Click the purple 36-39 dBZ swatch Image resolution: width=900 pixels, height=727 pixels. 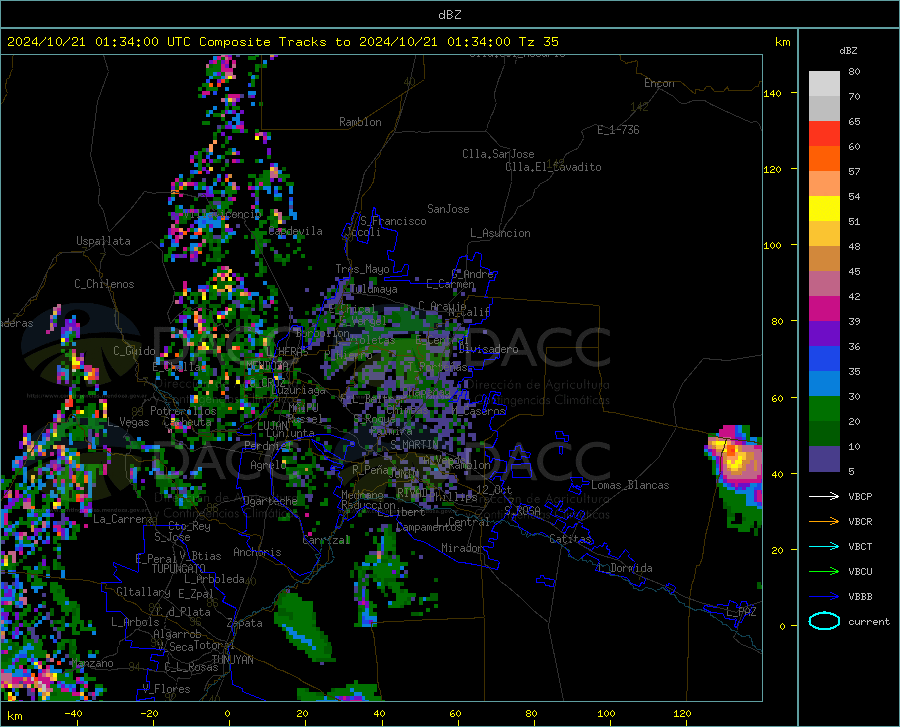(x=824, y=334)
